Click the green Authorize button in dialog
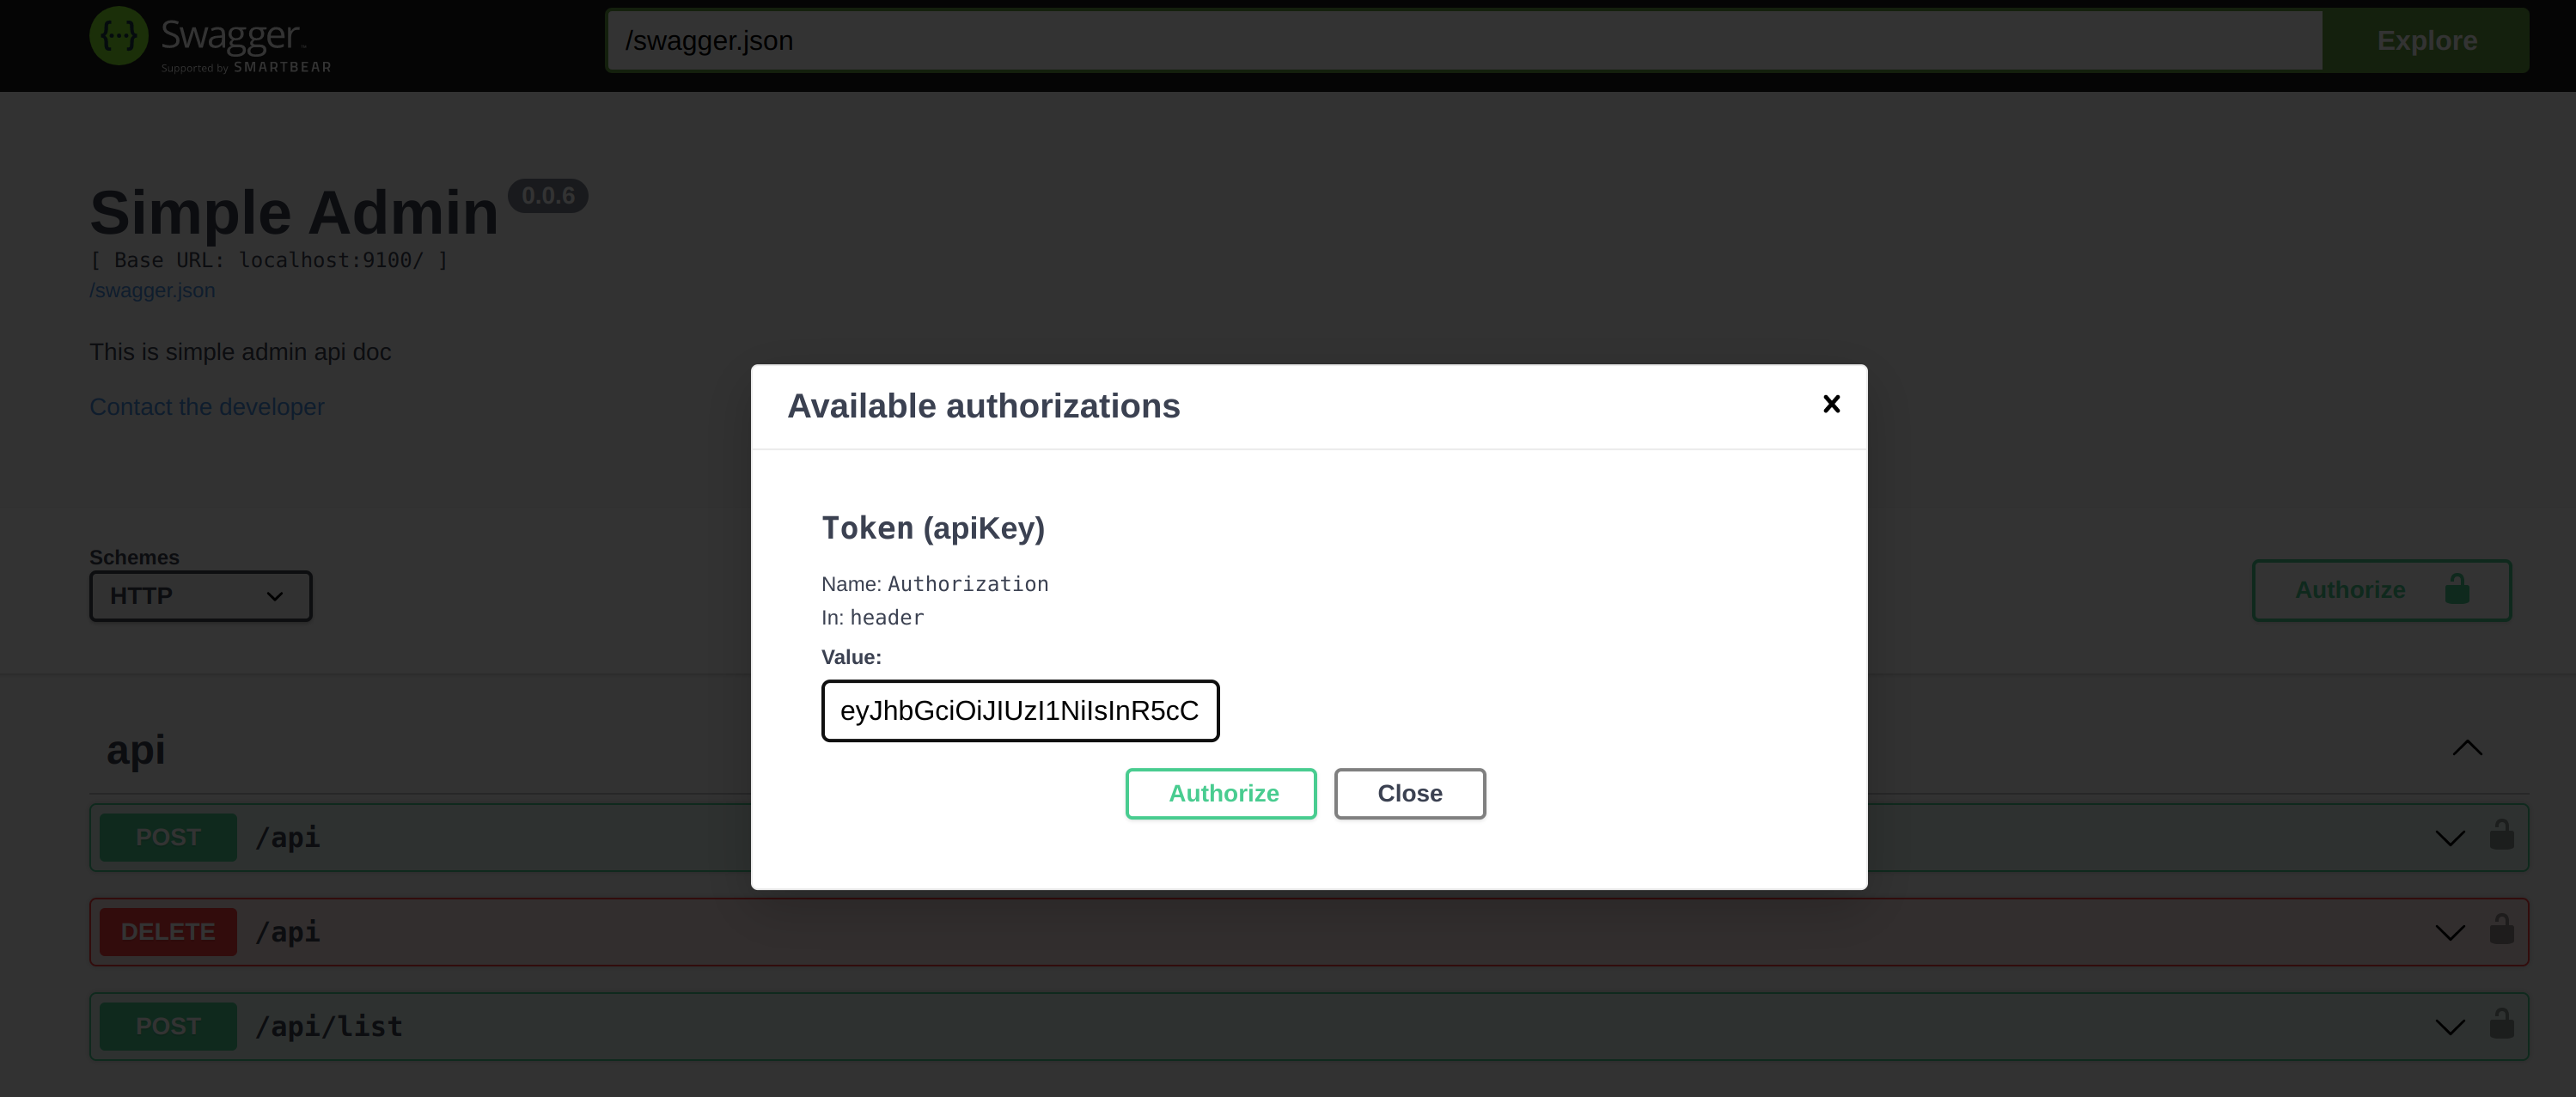This screenshot has width=2576, height=1097. 1221,794
